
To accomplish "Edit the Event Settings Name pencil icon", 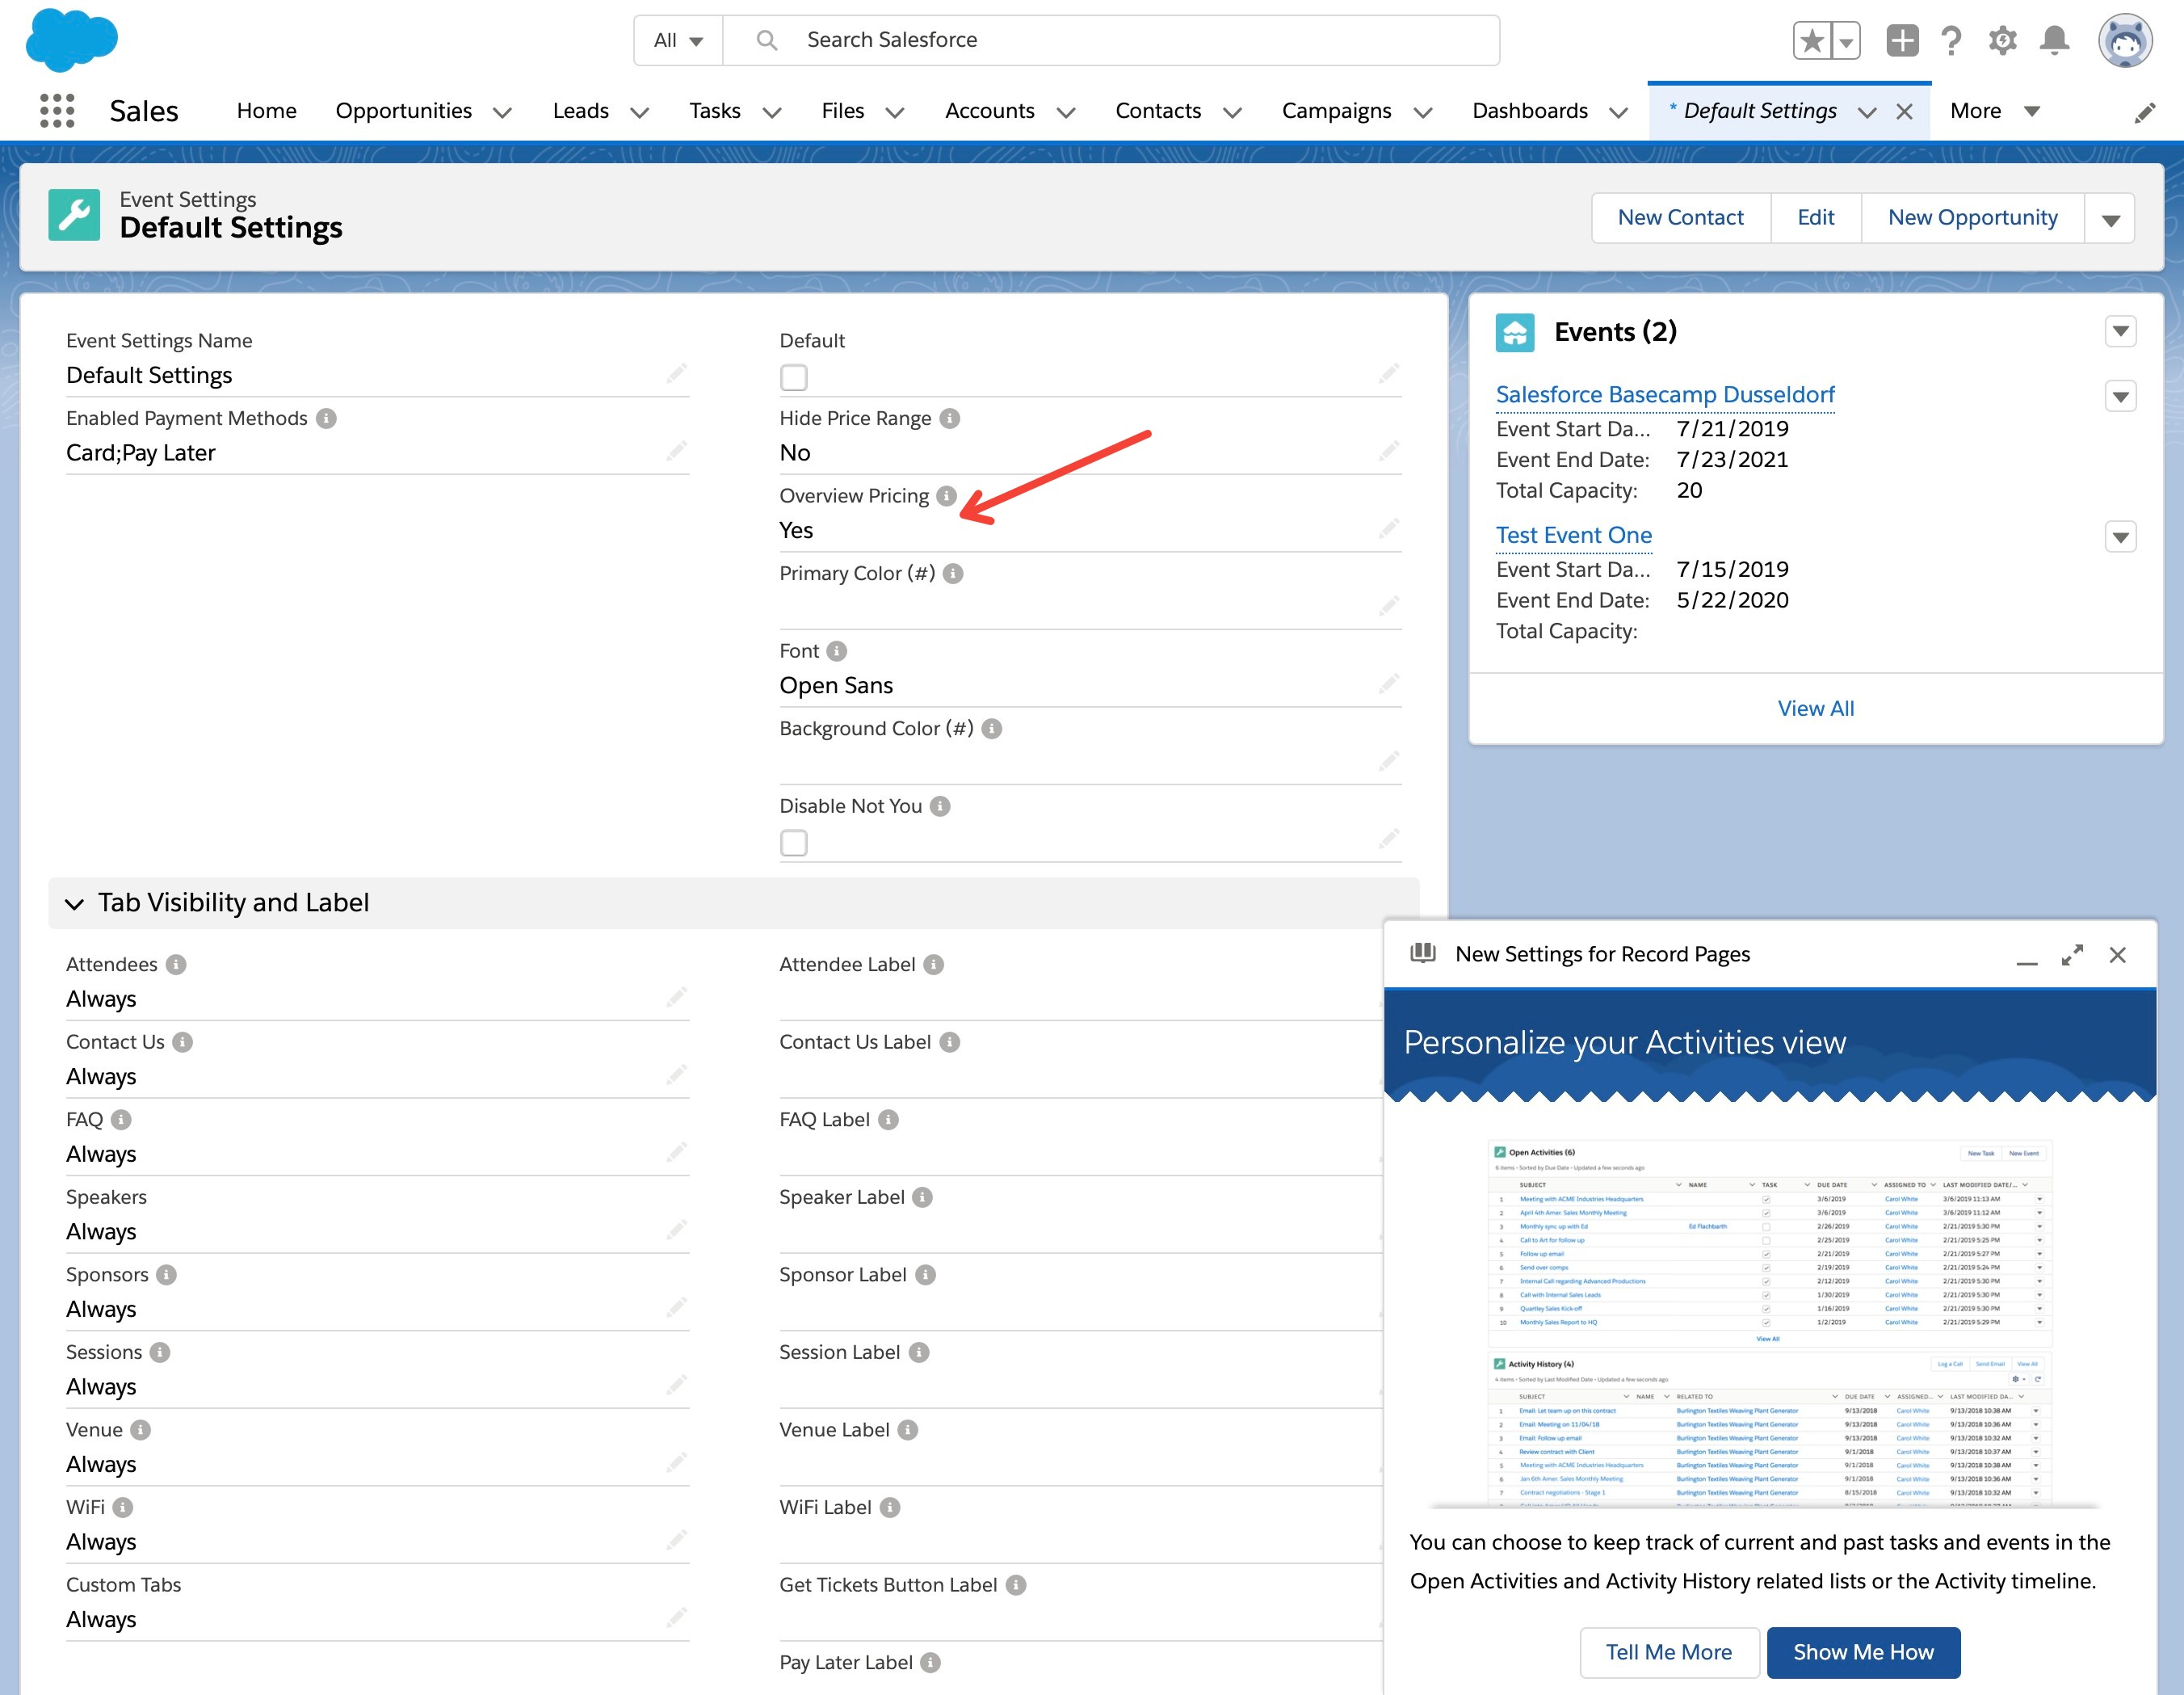I will click(x=677, y=373).
